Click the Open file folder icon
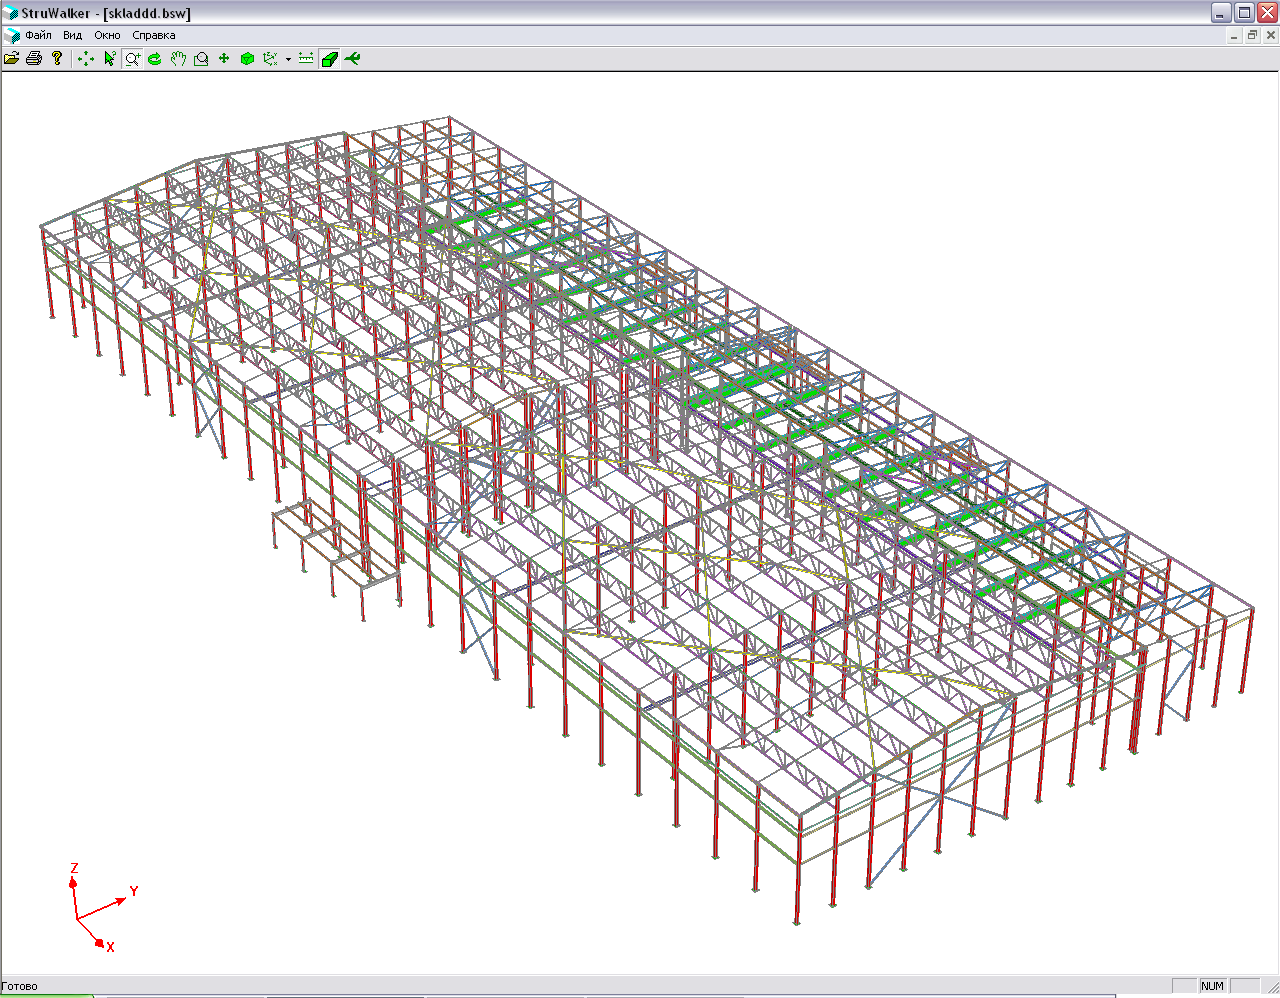This screenshot has width=1280, height=998. point(12,59)
